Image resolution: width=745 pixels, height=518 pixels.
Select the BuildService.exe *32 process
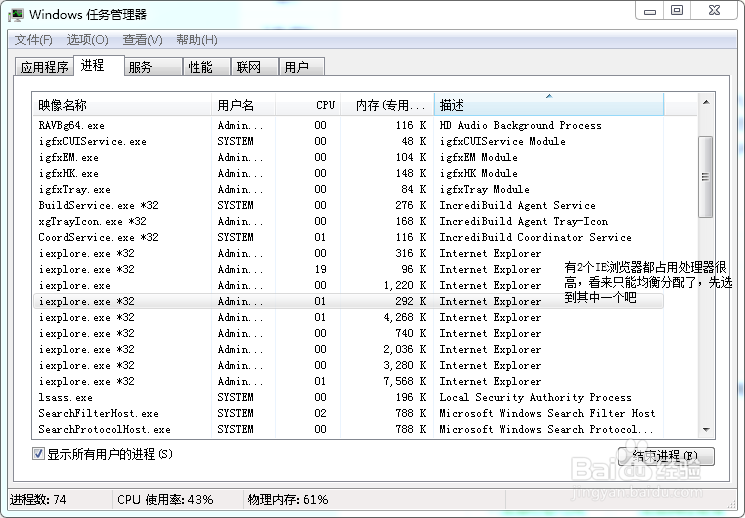[348, 205]
